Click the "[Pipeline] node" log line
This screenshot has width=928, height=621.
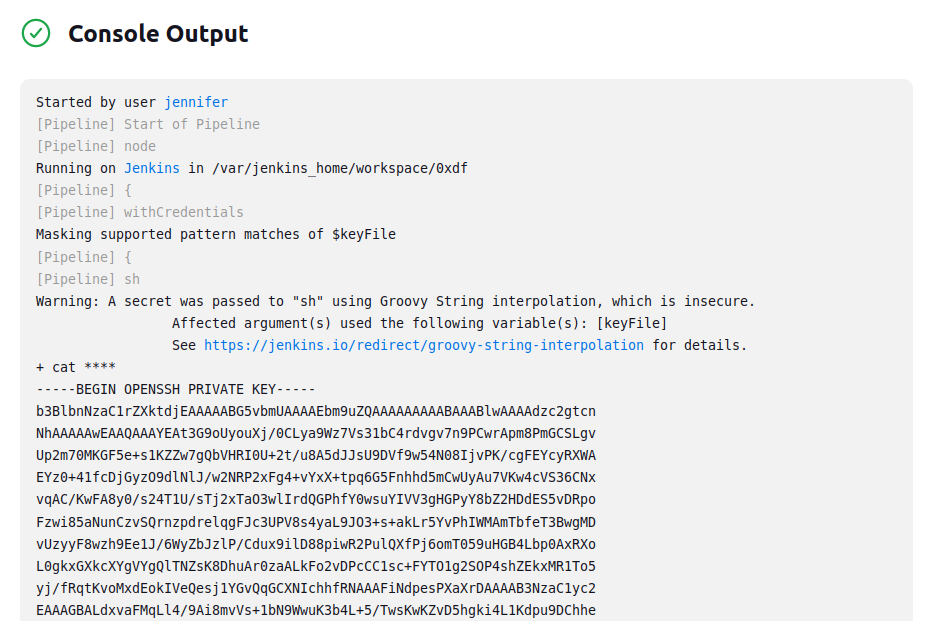96,146
